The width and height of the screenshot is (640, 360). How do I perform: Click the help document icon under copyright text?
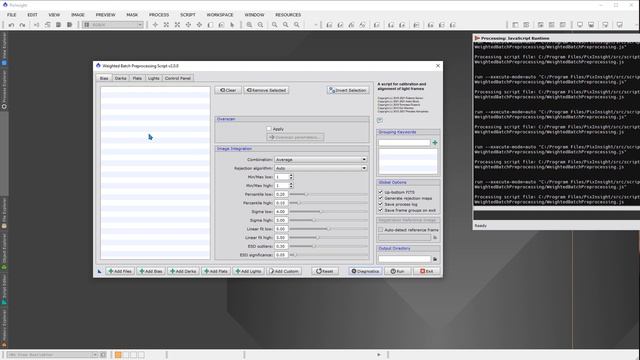pyautogui.click(x=380, y=120)
